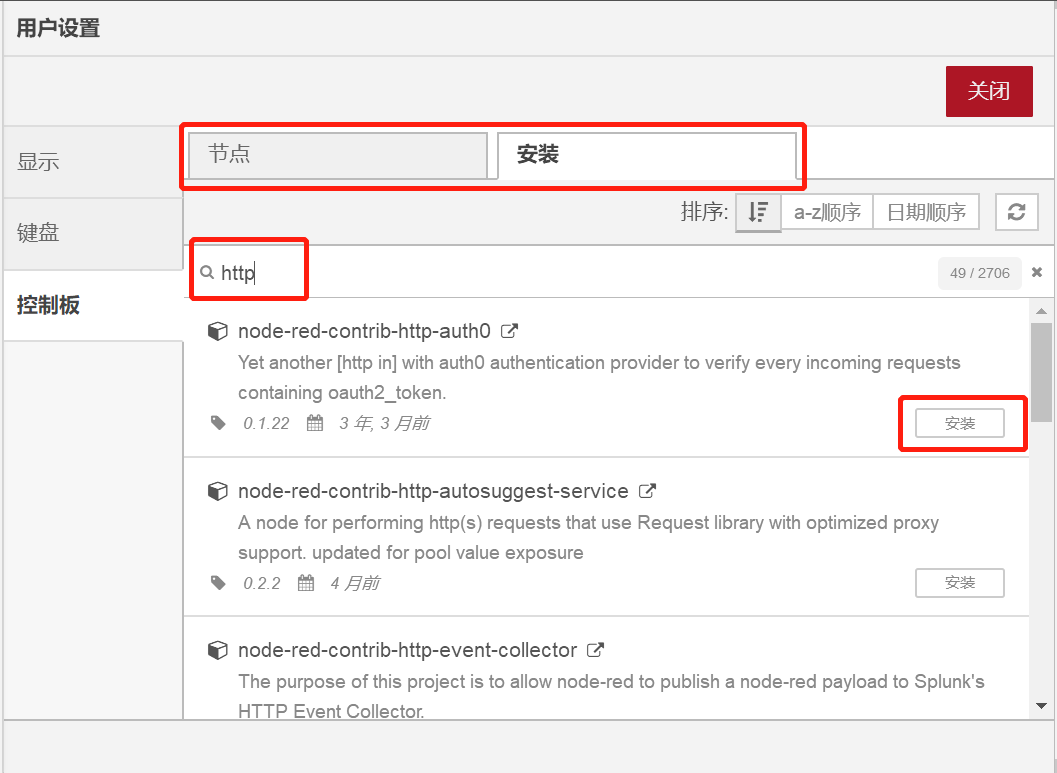Sort modules by a-z顺序
1057x773 pixels.
[x=827, y=212]
